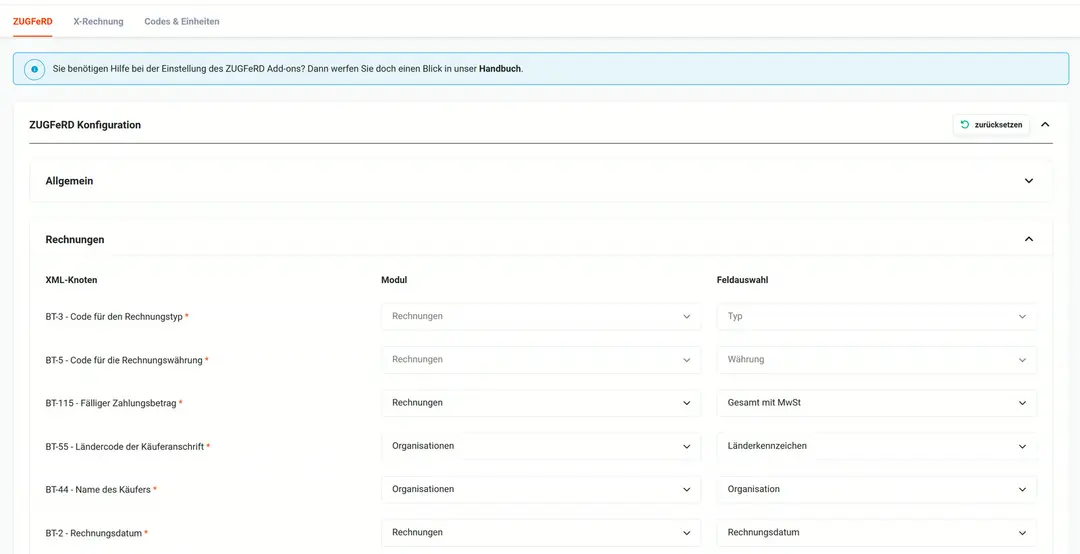Screen dimensions: 1080x554
Task: Click the Allgemein section title
Action: pyautogui.click(x=70, y=181)
